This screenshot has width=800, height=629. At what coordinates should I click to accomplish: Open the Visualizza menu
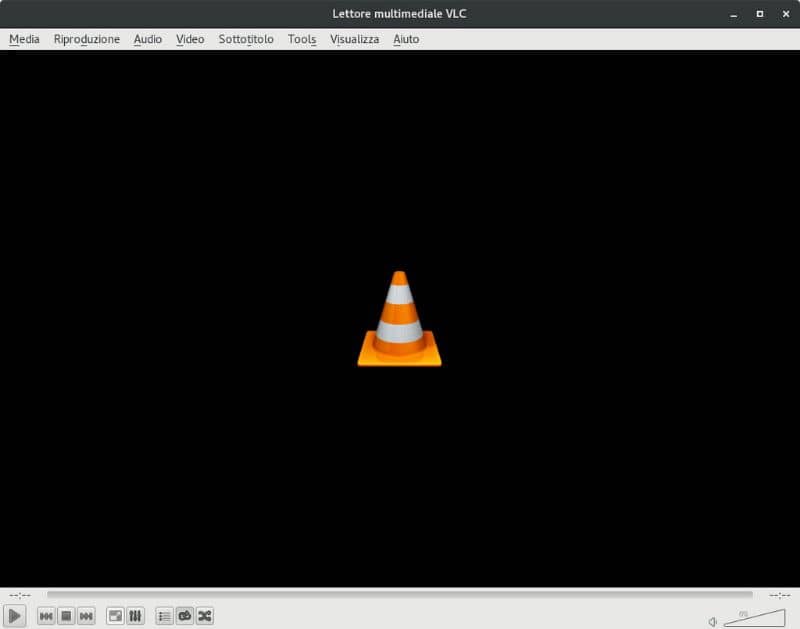(353, 39)
